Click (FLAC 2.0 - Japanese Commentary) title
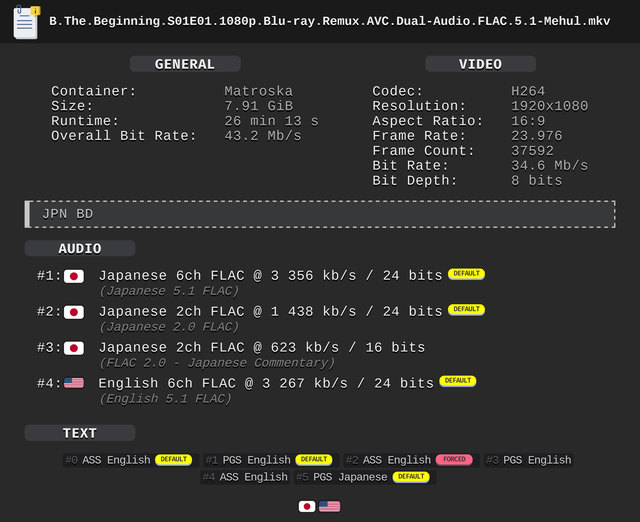The width and height of the screenshot is (640, 522). 217,363
